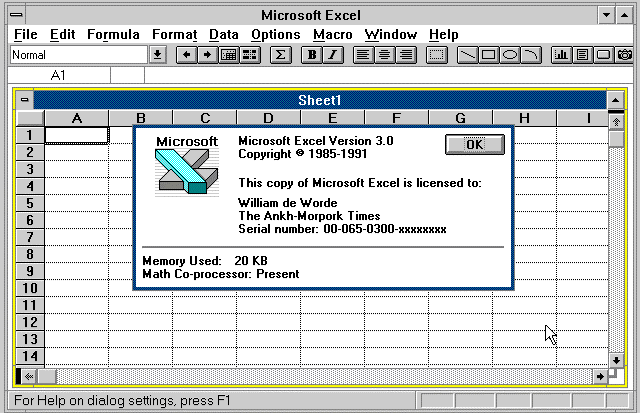Select the Rectangle drawing tool

[x=489, y=55]
